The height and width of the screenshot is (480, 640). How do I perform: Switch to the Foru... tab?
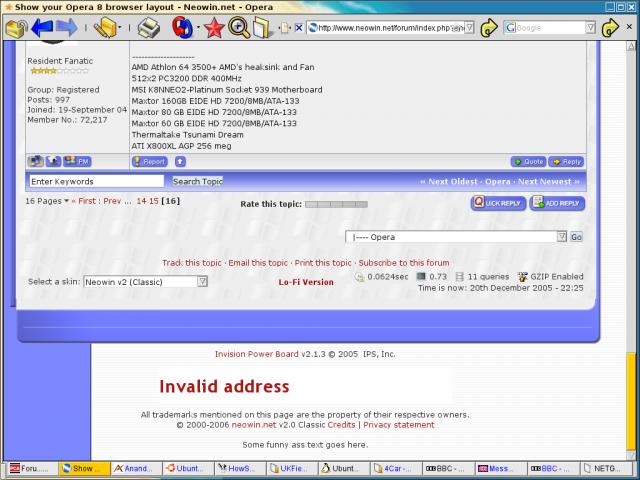coord(31,469)
